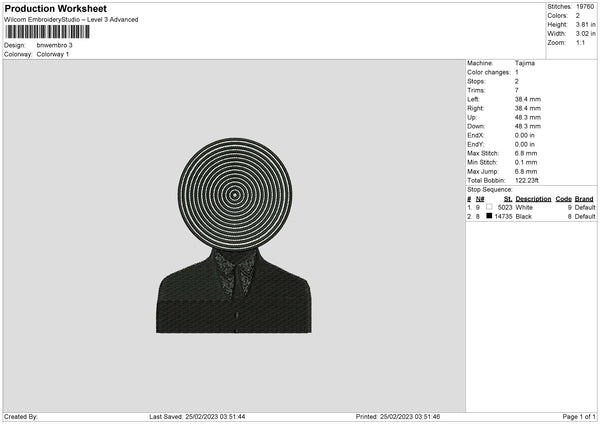Click the 'Stop Sequence:' heading
The height and width of the screenshot is (424, 600).
[x=489, y=189]
